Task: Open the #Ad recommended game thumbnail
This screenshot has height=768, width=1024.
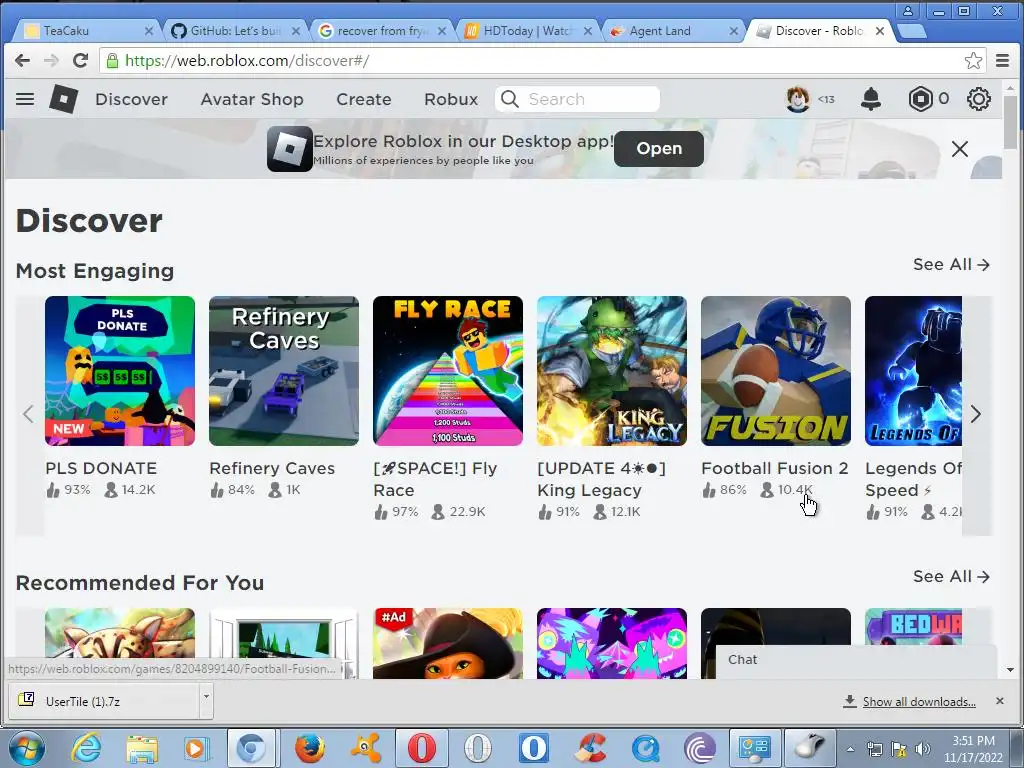Action: pos(448,643)
